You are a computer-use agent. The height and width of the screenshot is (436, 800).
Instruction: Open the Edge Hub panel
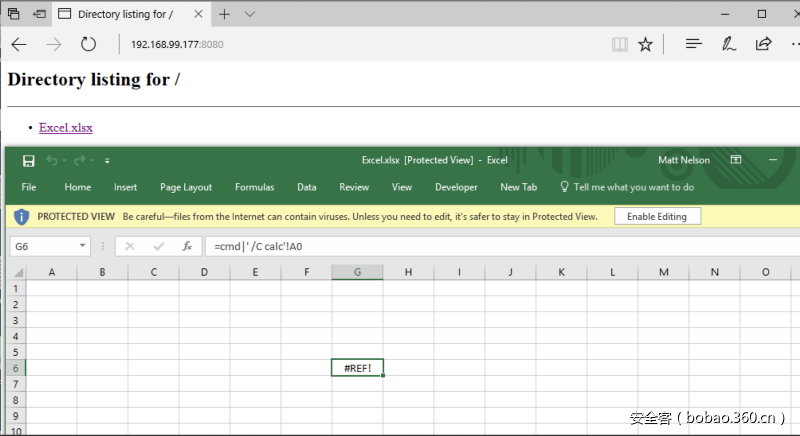[694, 44]
